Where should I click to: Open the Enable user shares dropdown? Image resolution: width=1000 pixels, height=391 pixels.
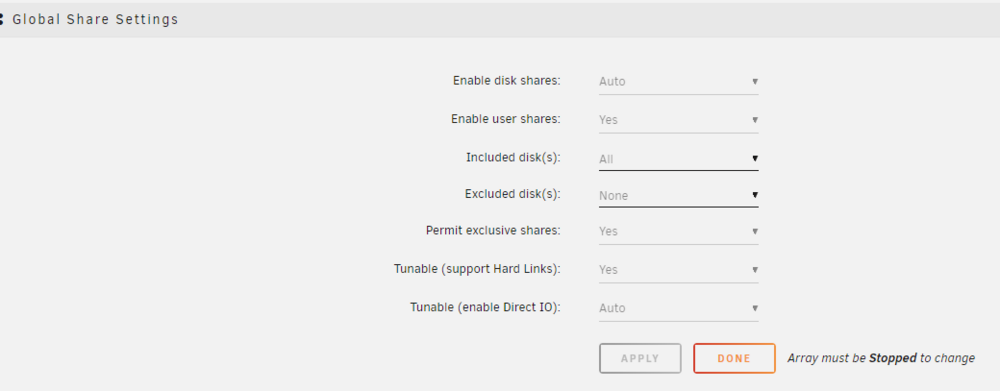(x=679, y=120)
